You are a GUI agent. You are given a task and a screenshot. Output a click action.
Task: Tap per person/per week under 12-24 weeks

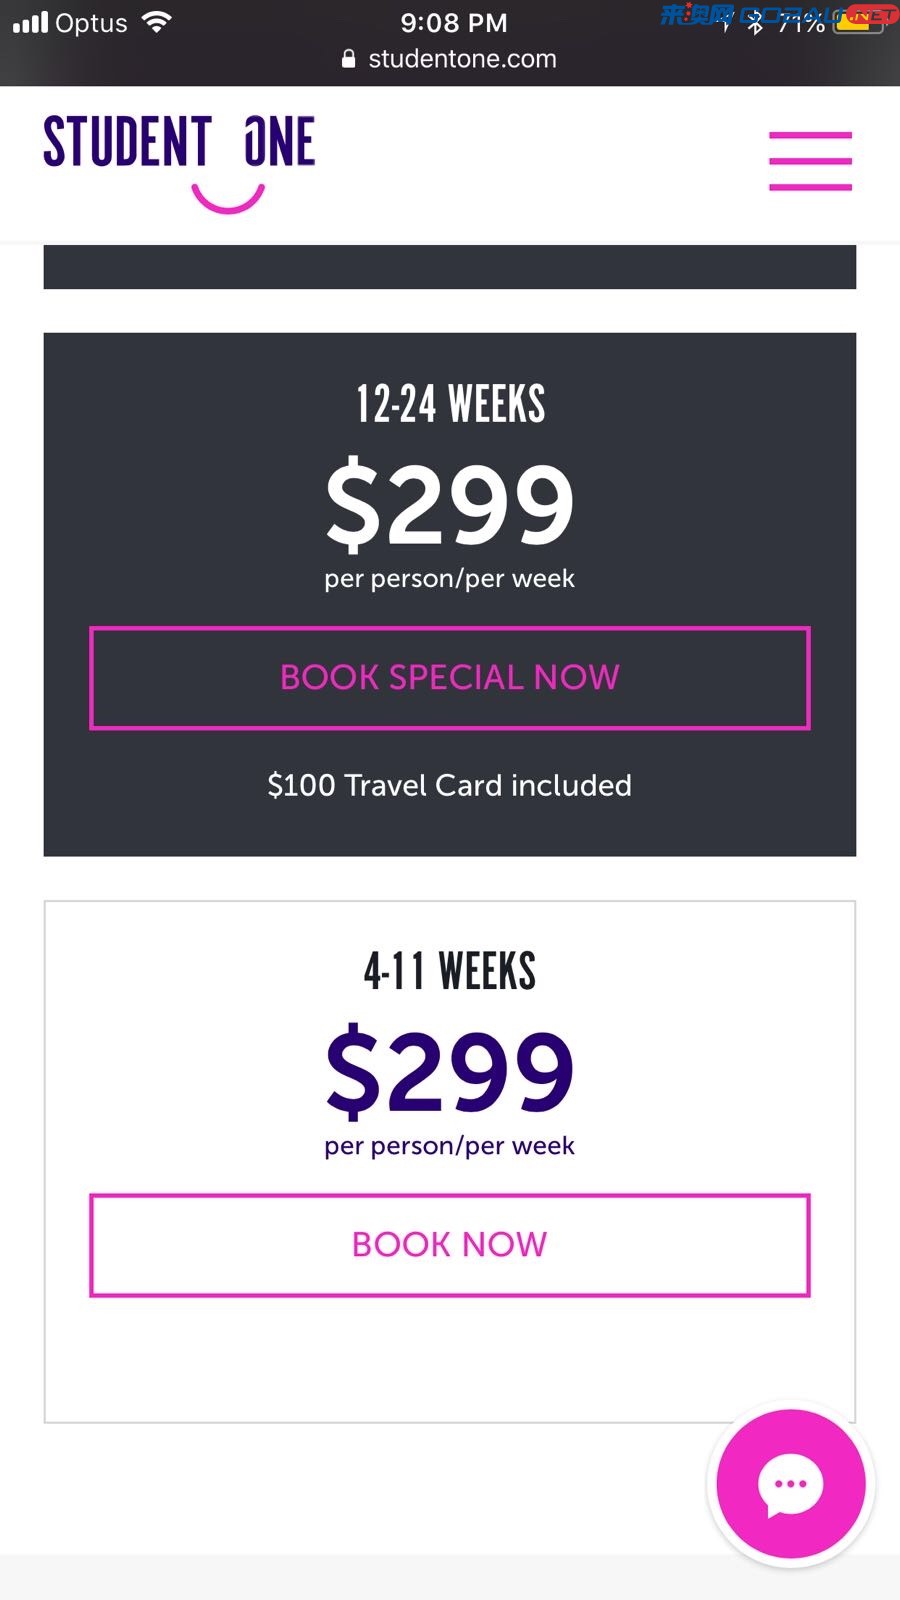(x=450, y=579)
